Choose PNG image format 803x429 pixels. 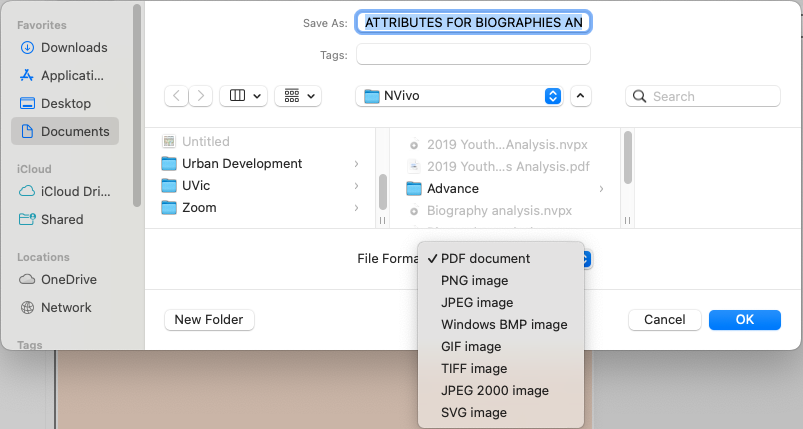pyautogui.click(x=474, y=280)
